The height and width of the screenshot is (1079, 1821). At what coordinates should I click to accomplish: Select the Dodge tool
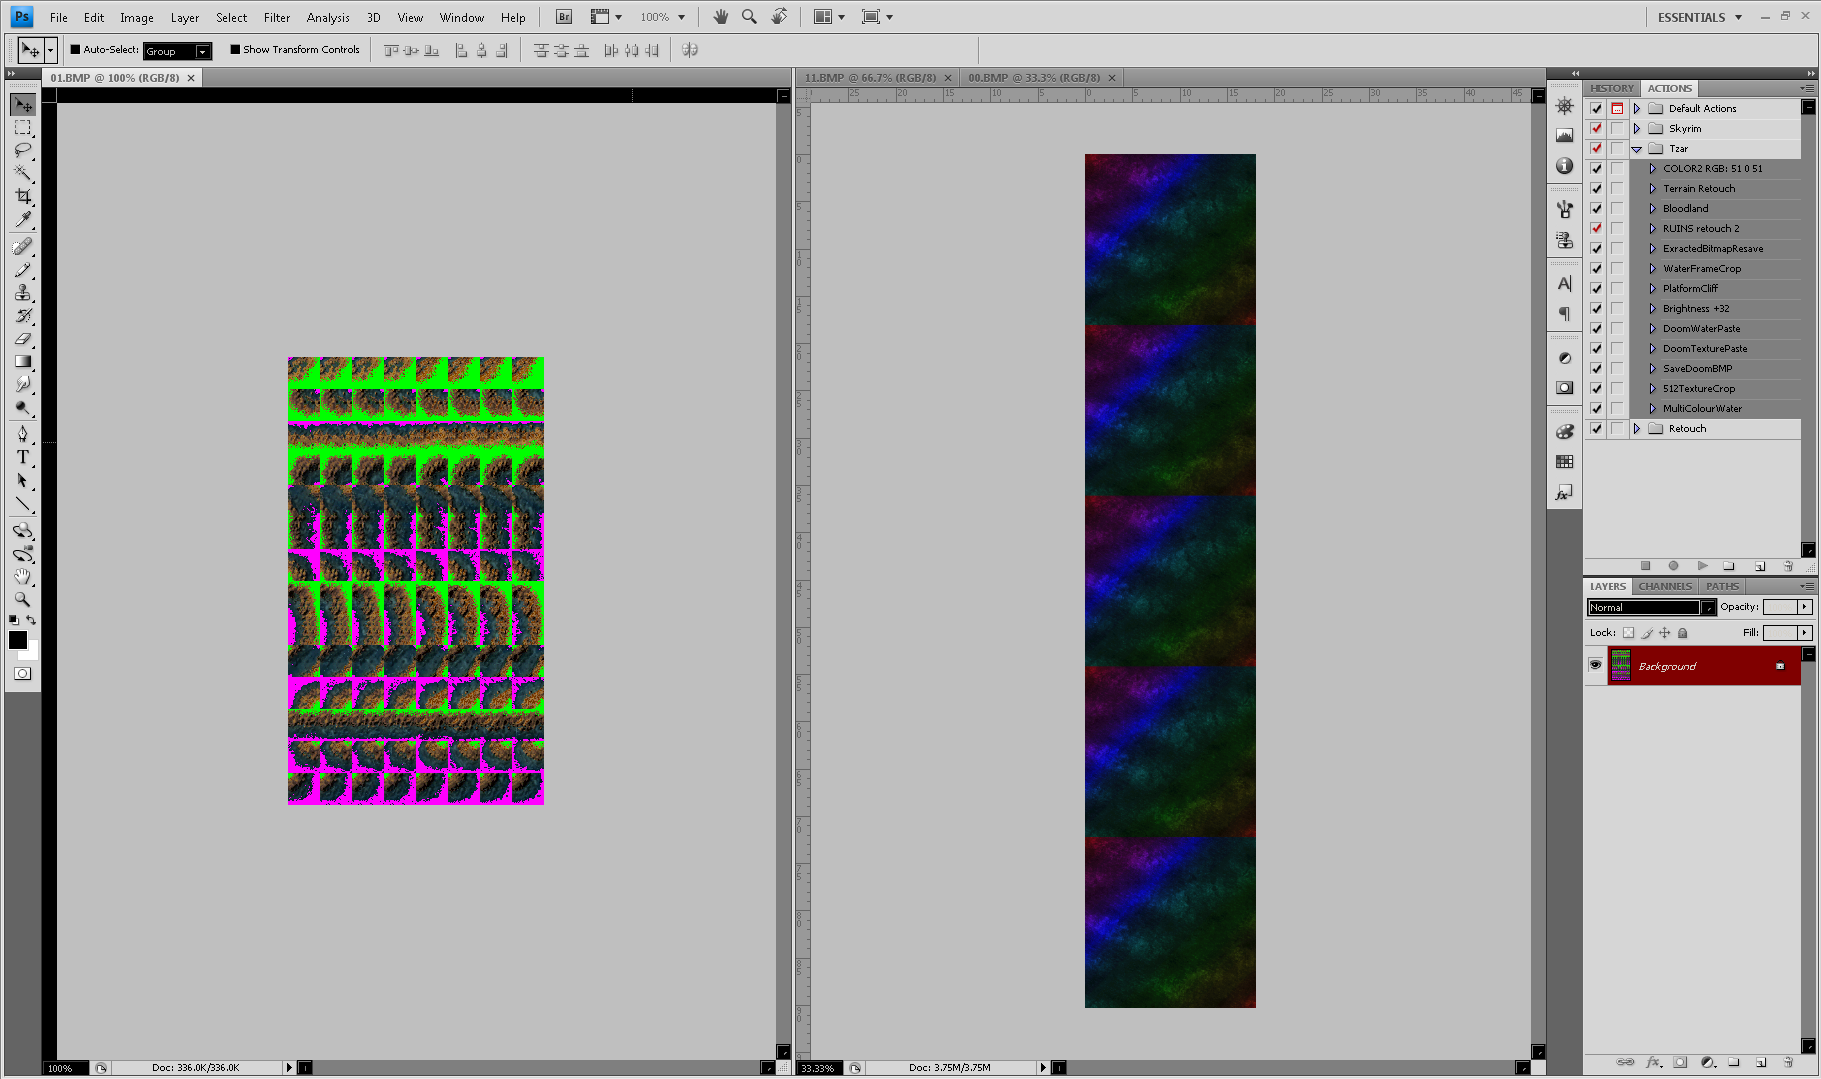(23, 407)
